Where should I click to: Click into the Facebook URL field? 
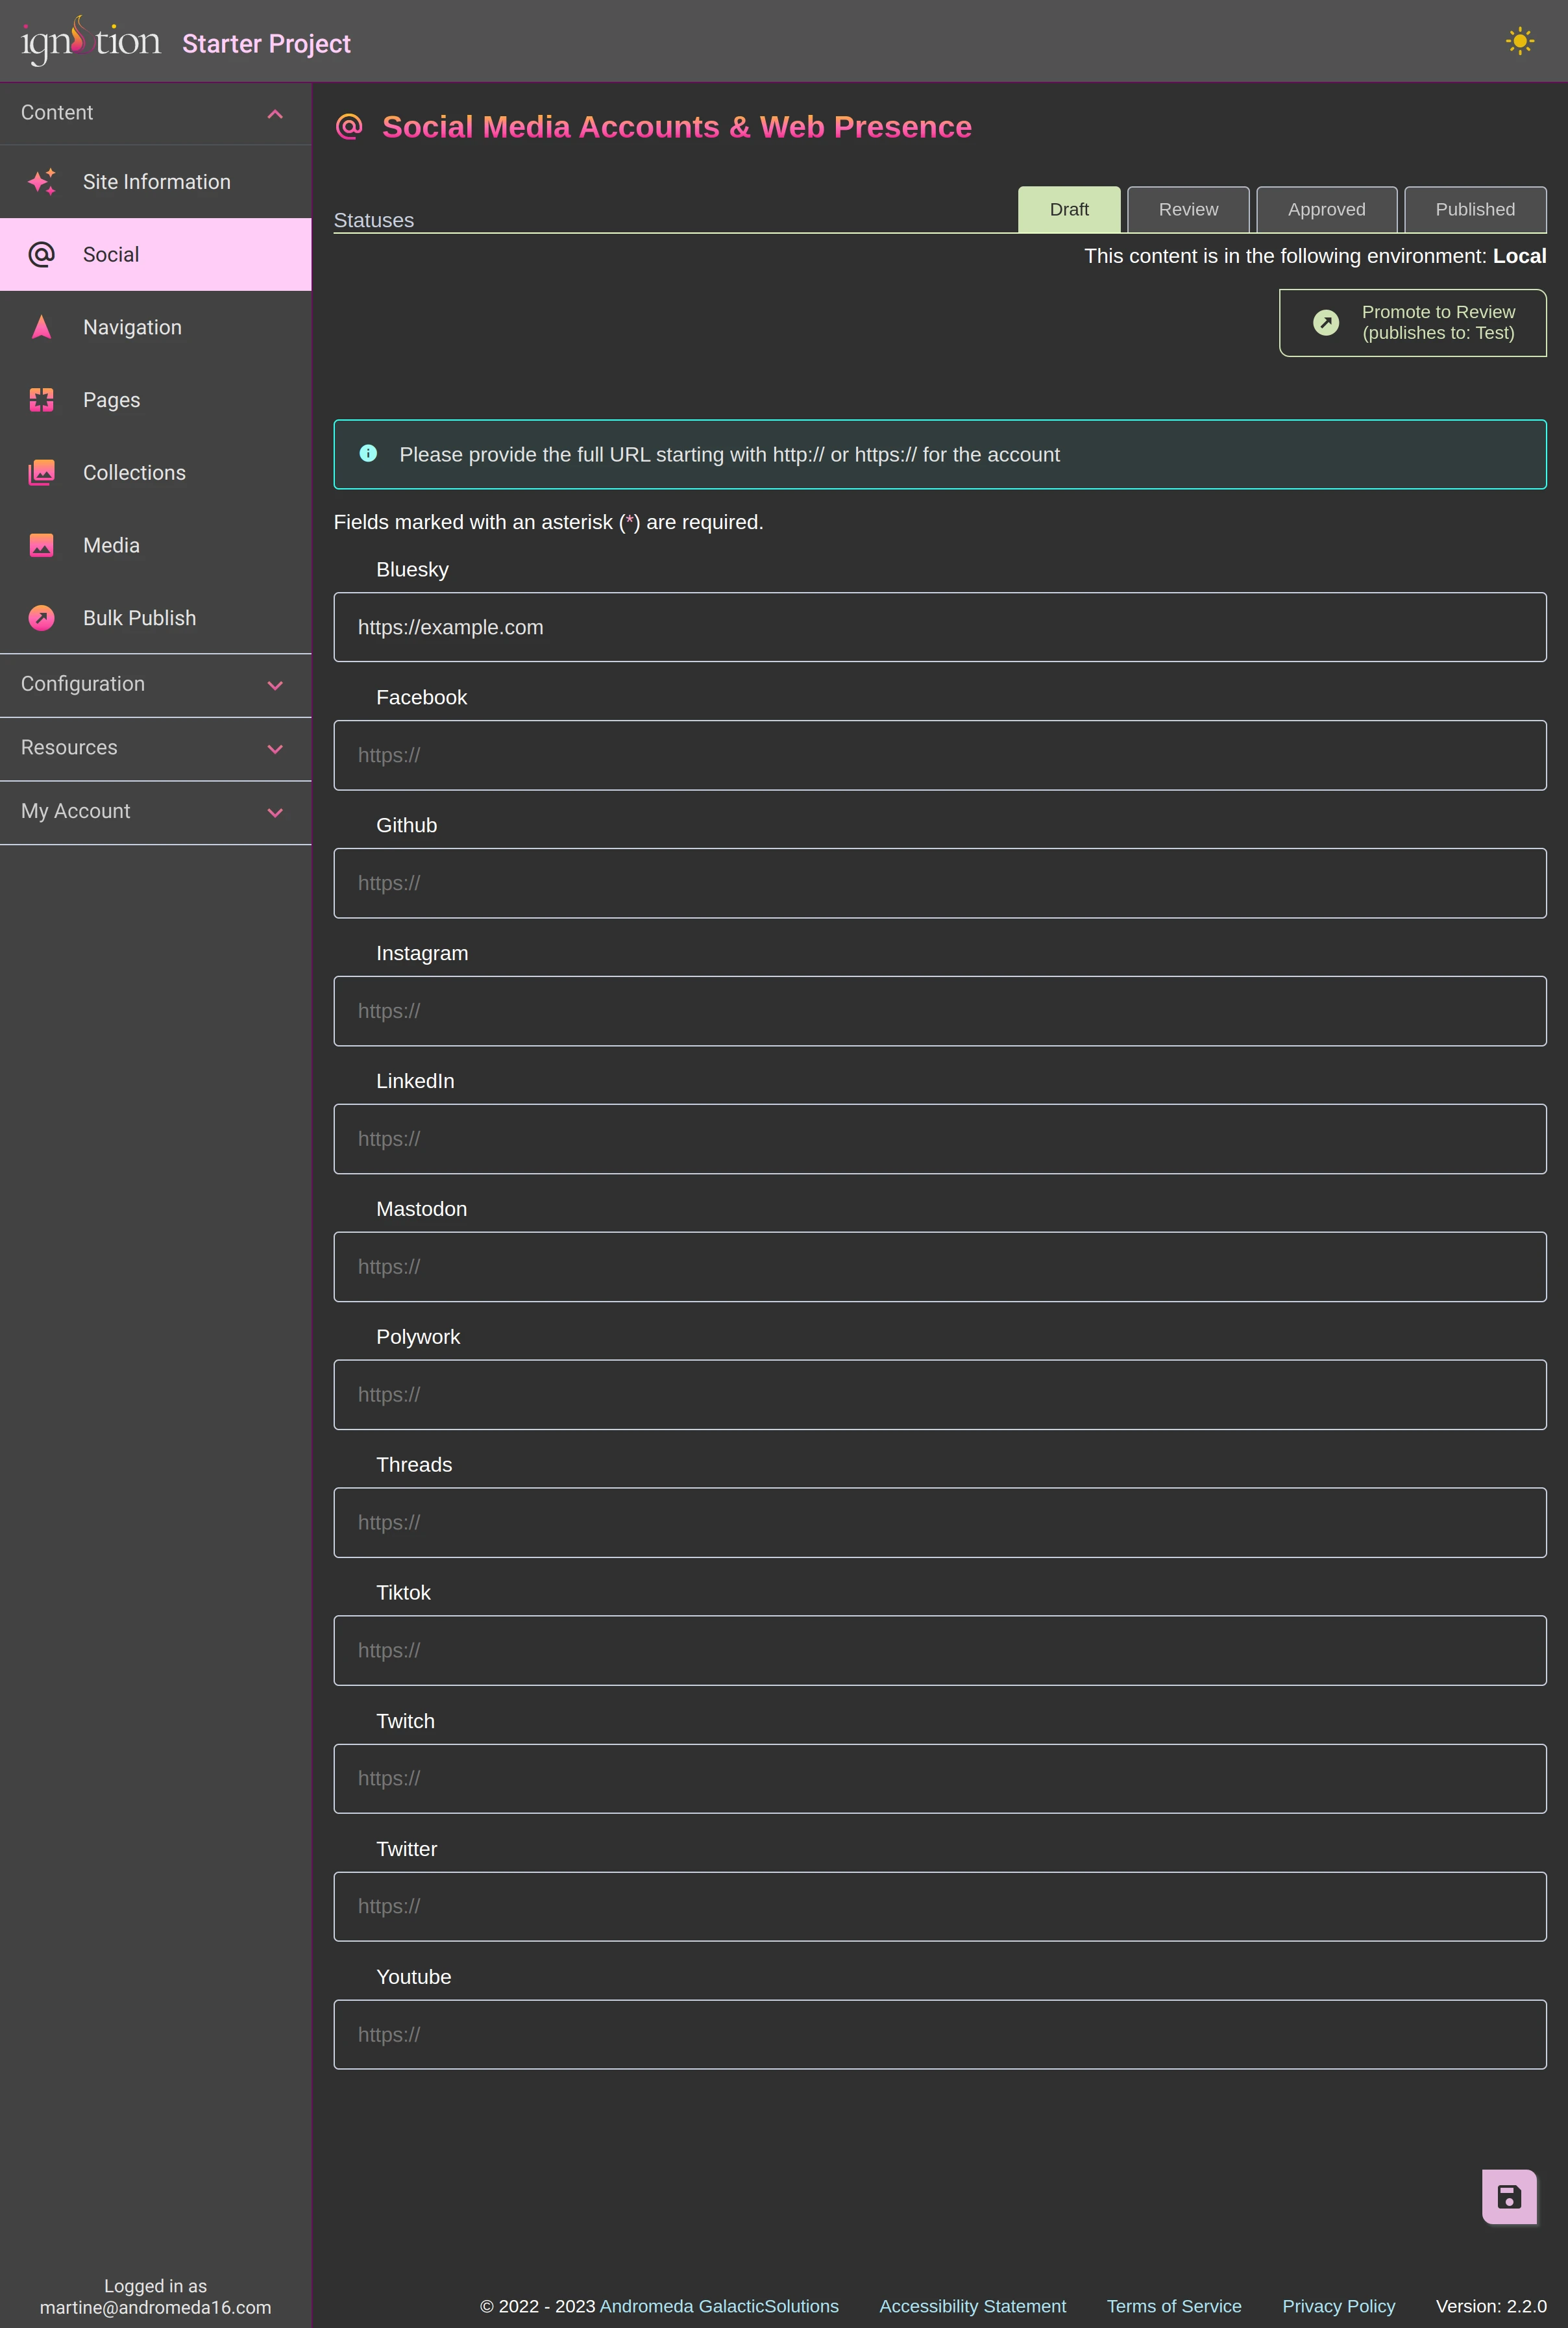[940, 755]
